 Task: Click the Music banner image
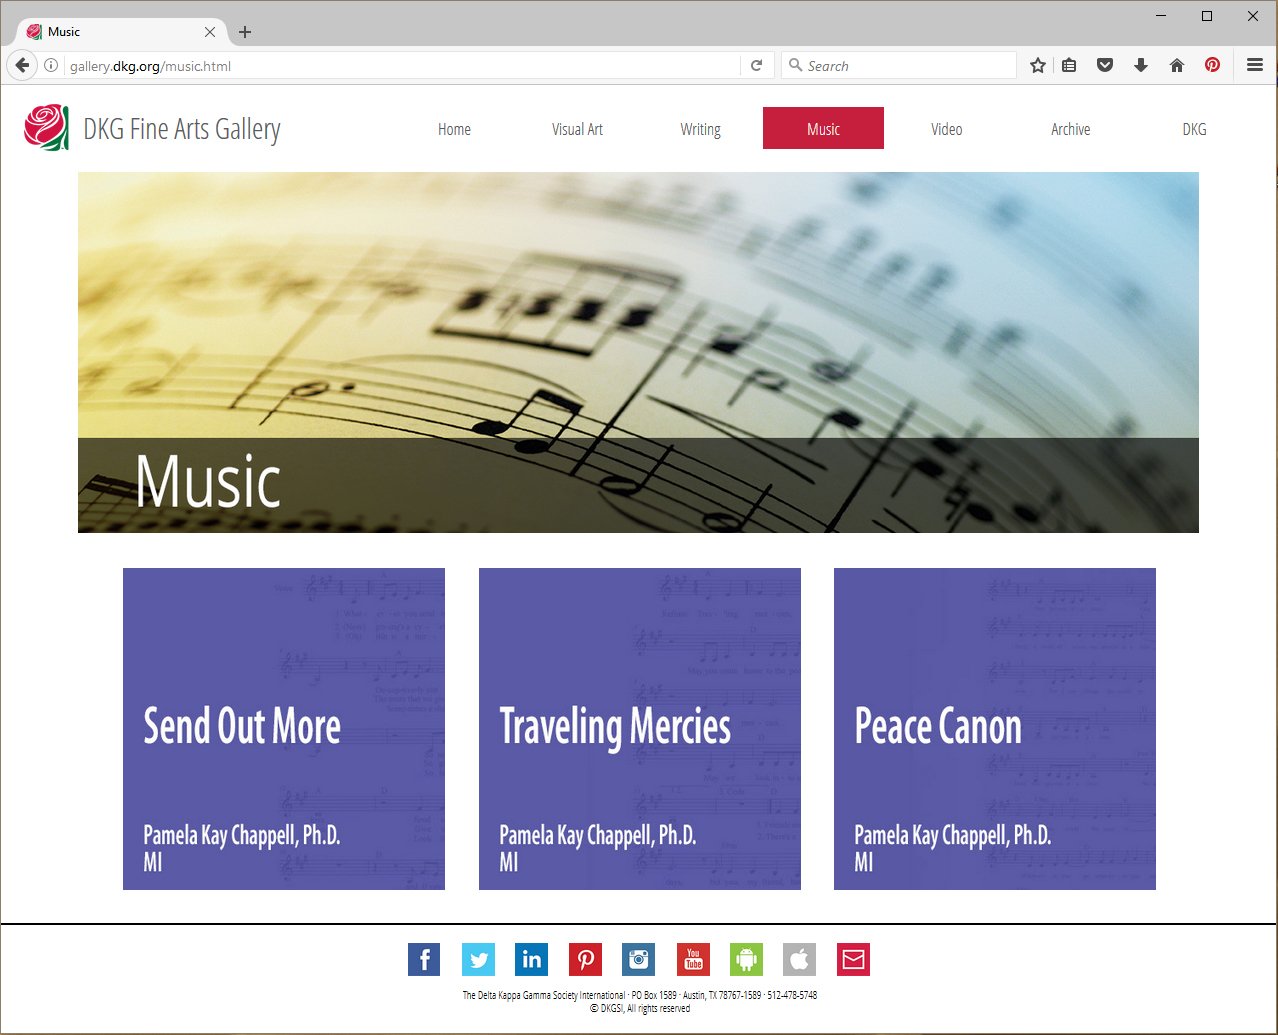[x=638, y=352]
